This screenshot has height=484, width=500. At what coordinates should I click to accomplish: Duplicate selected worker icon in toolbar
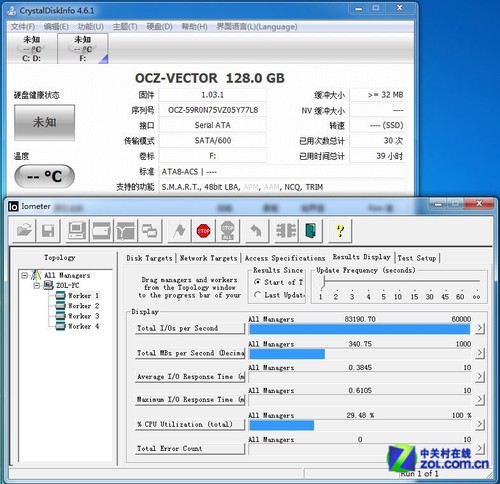click(149, 230)
